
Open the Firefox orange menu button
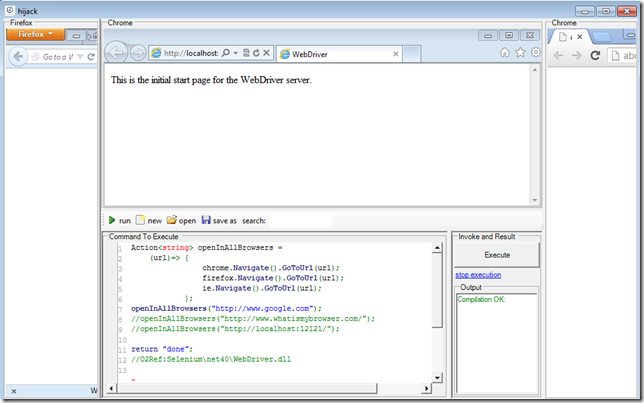(x=35, y=34)
